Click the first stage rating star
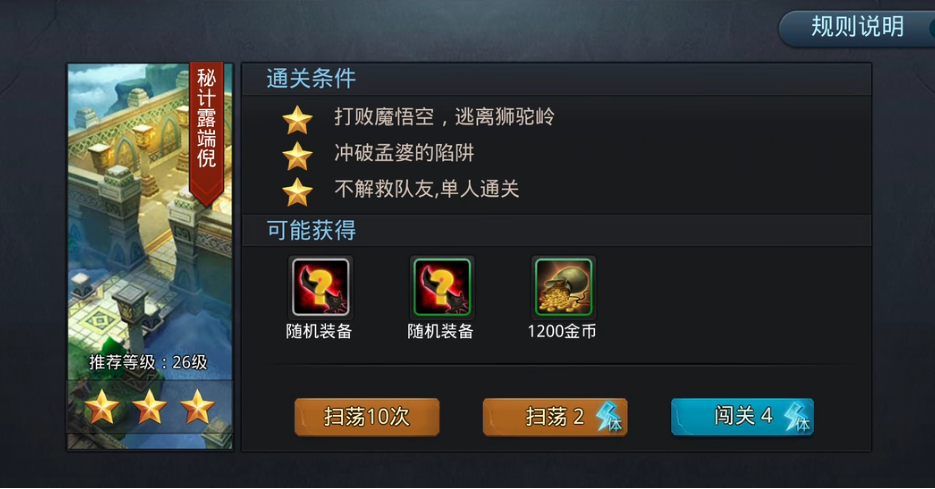 pos(101,407)
